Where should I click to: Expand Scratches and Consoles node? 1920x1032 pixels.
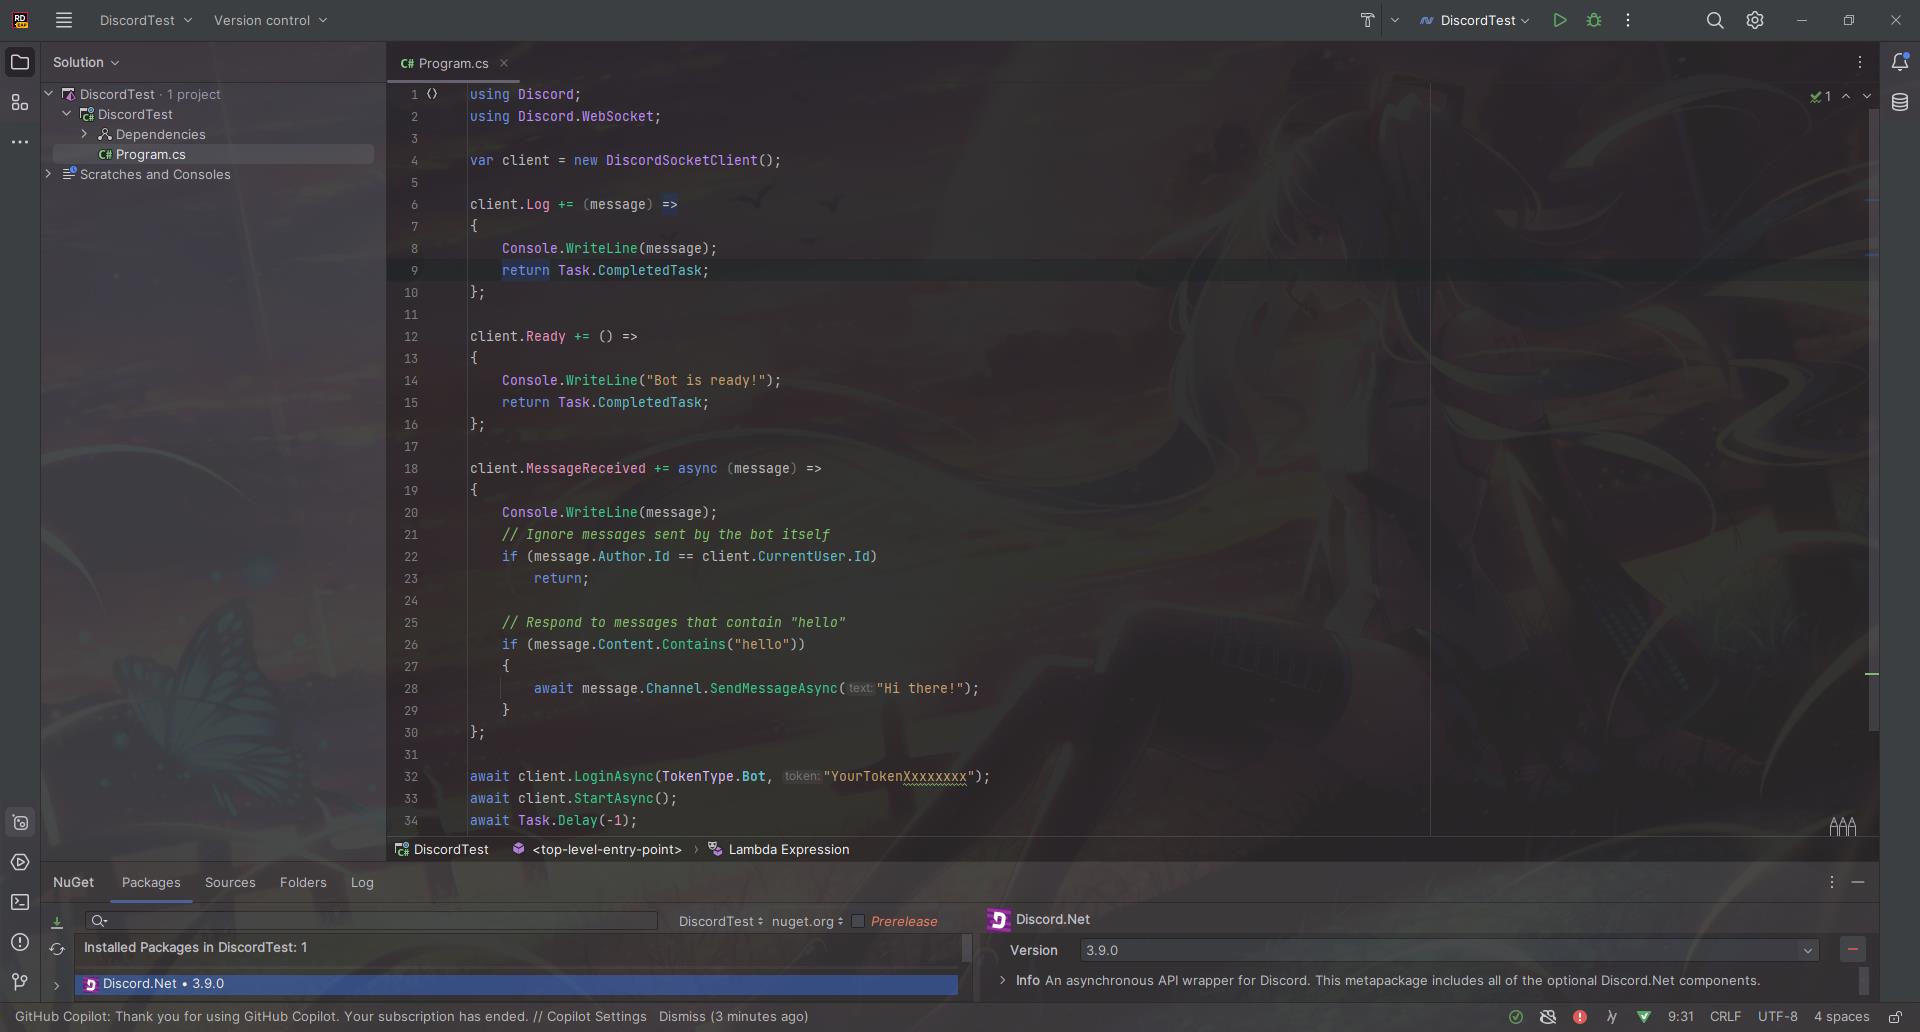[x=49, y=174]
